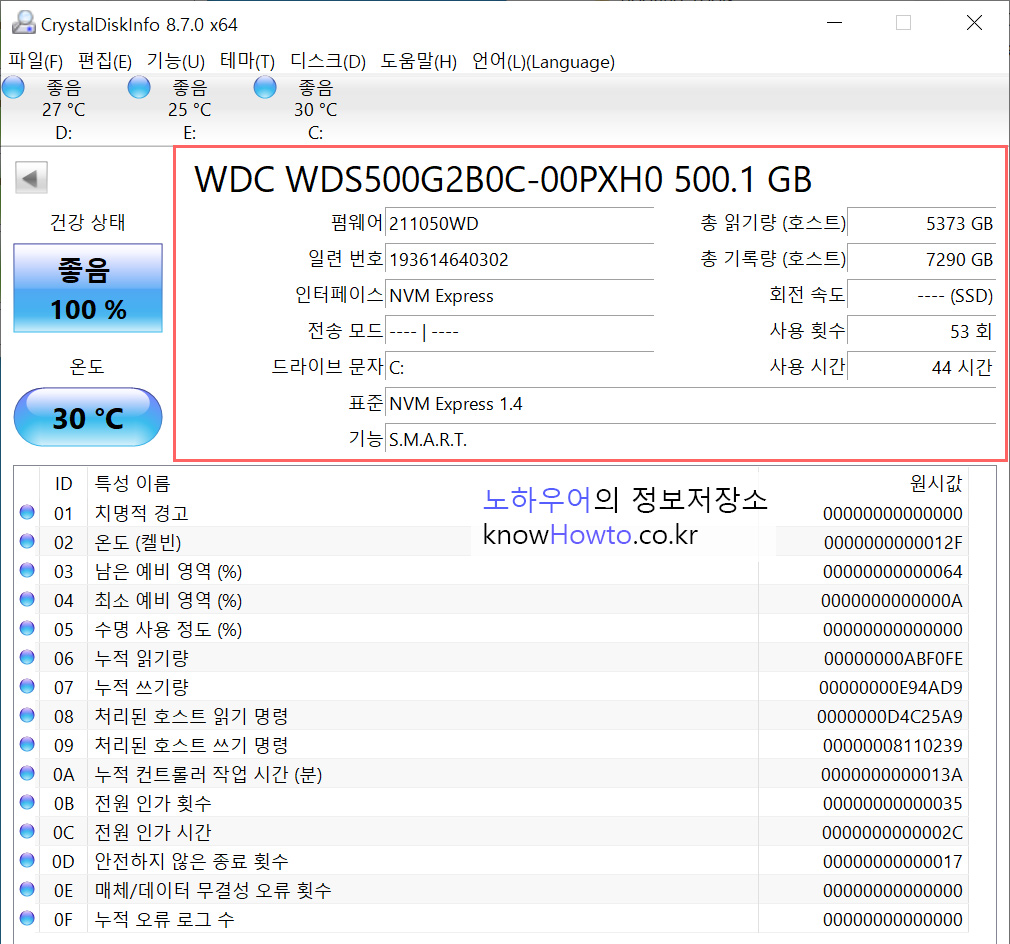The height and width of the screenshot is (944, 1010).
Task: Select raw value 0000008110239
Action: coord(893,746)
